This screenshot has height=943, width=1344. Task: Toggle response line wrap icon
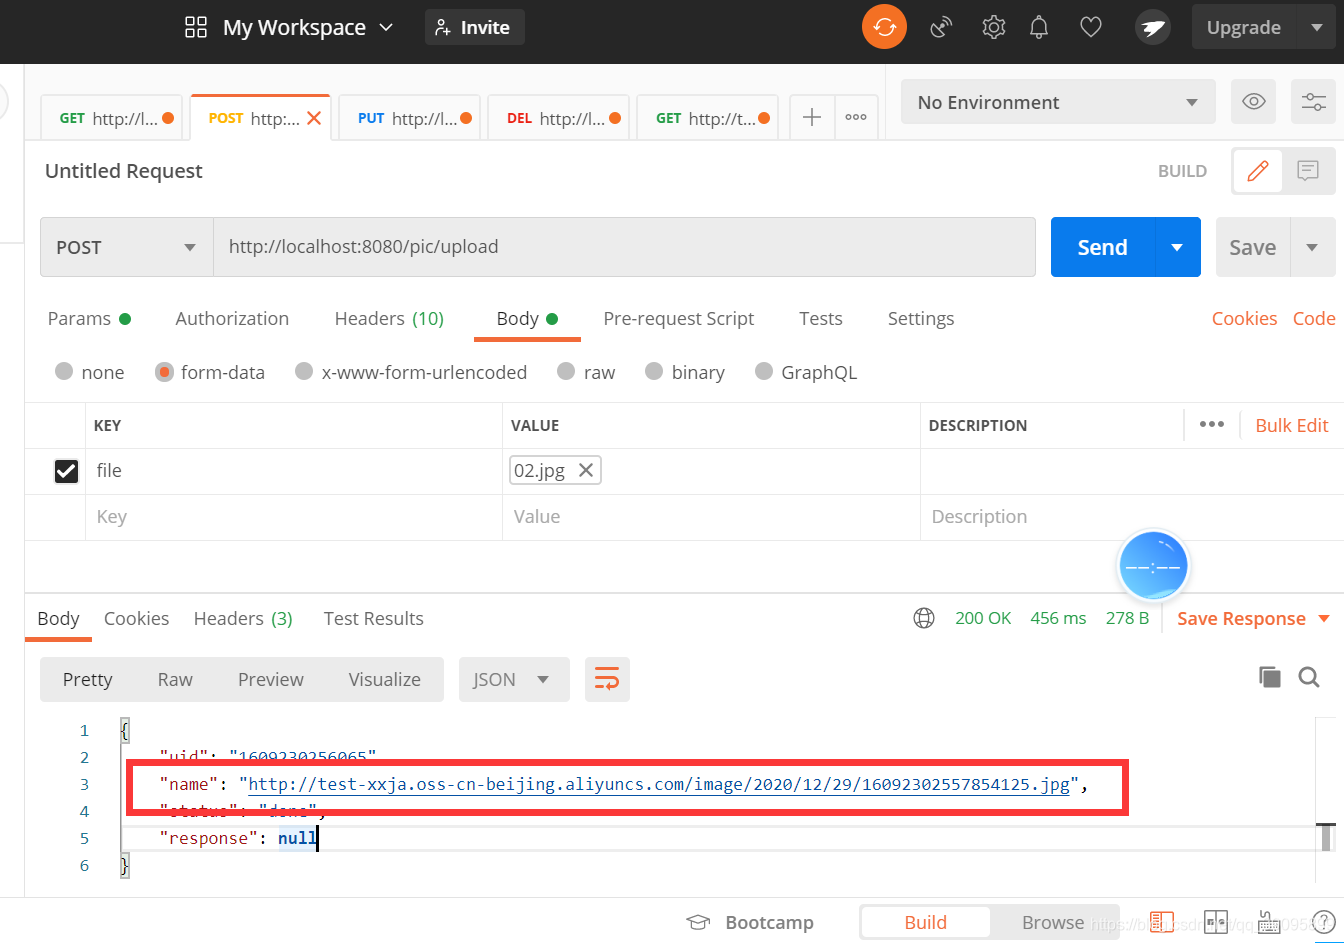[607, 679]
